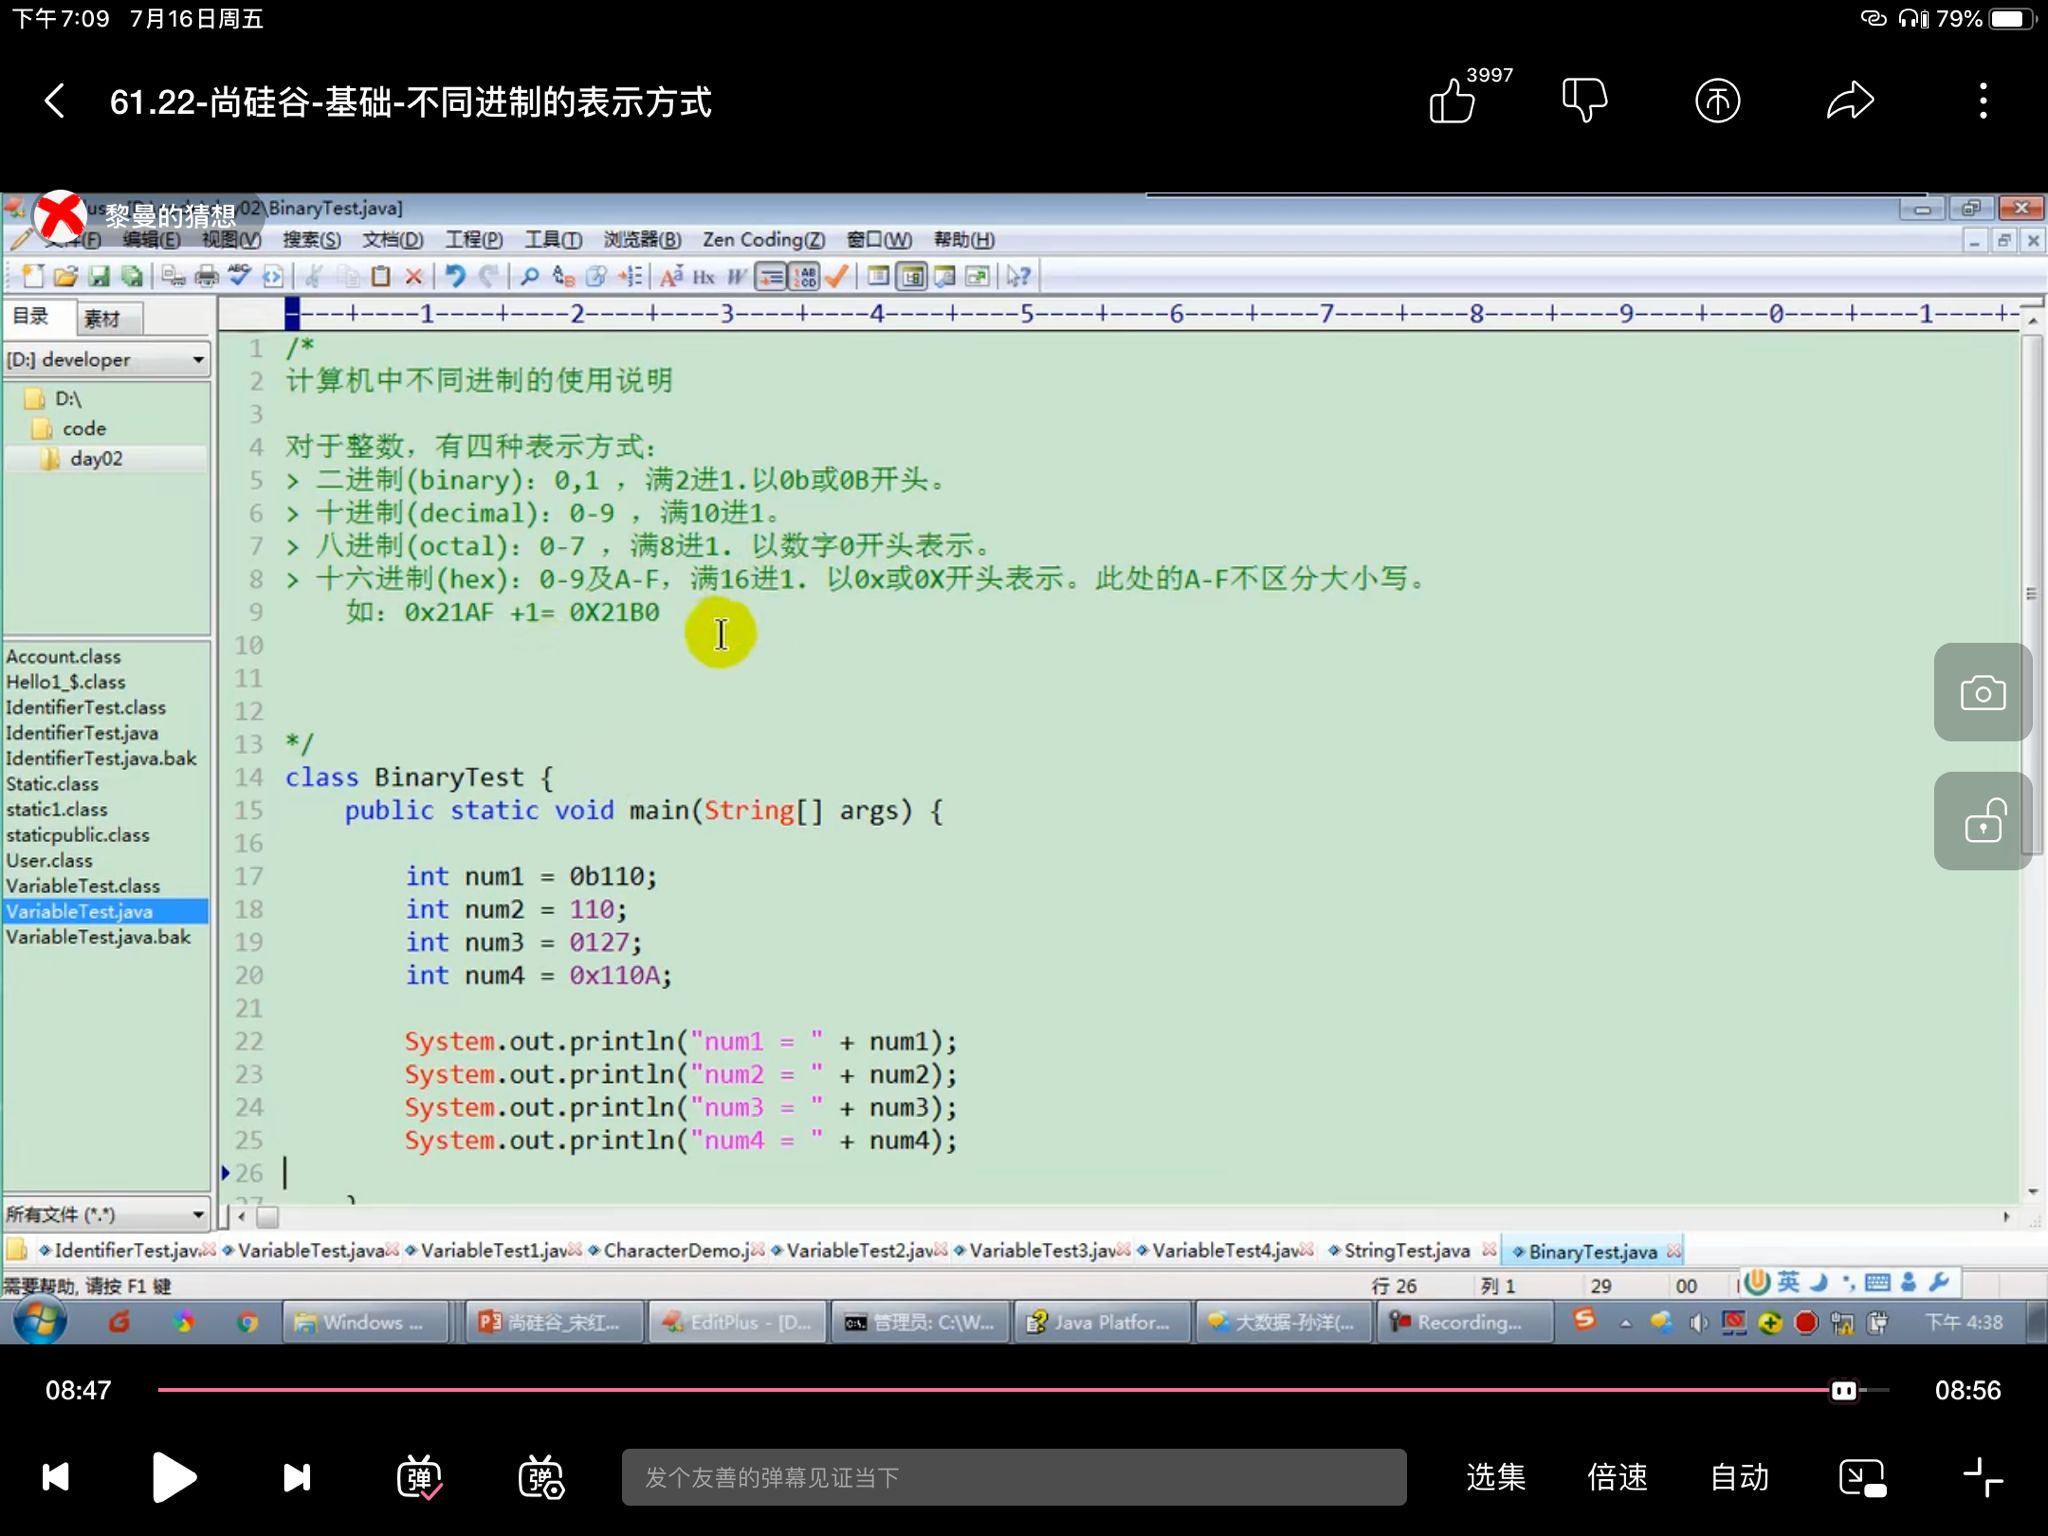Open the three-dot more options menu
Viewport: 2048px width, 1536px height.
tap(1983, 101)
